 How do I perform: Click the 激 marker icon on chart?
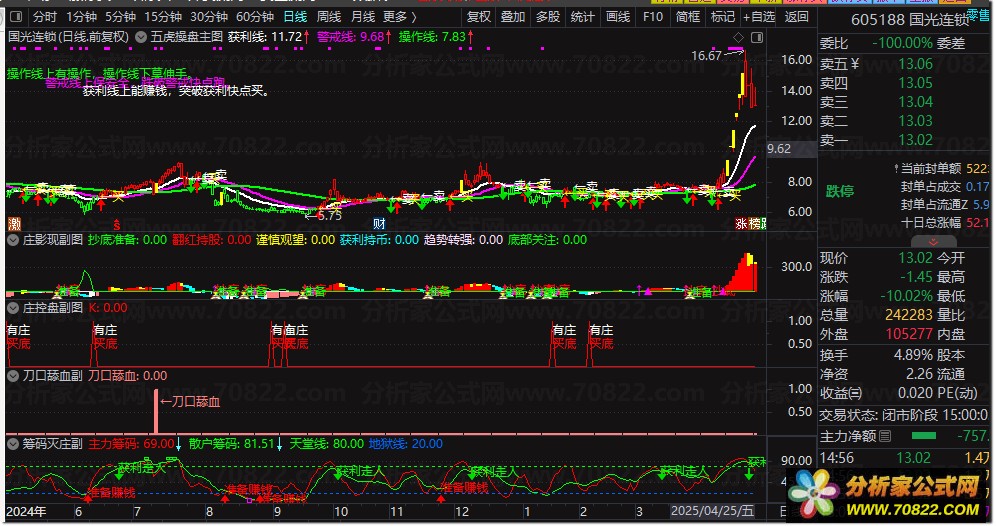[14, 224]
